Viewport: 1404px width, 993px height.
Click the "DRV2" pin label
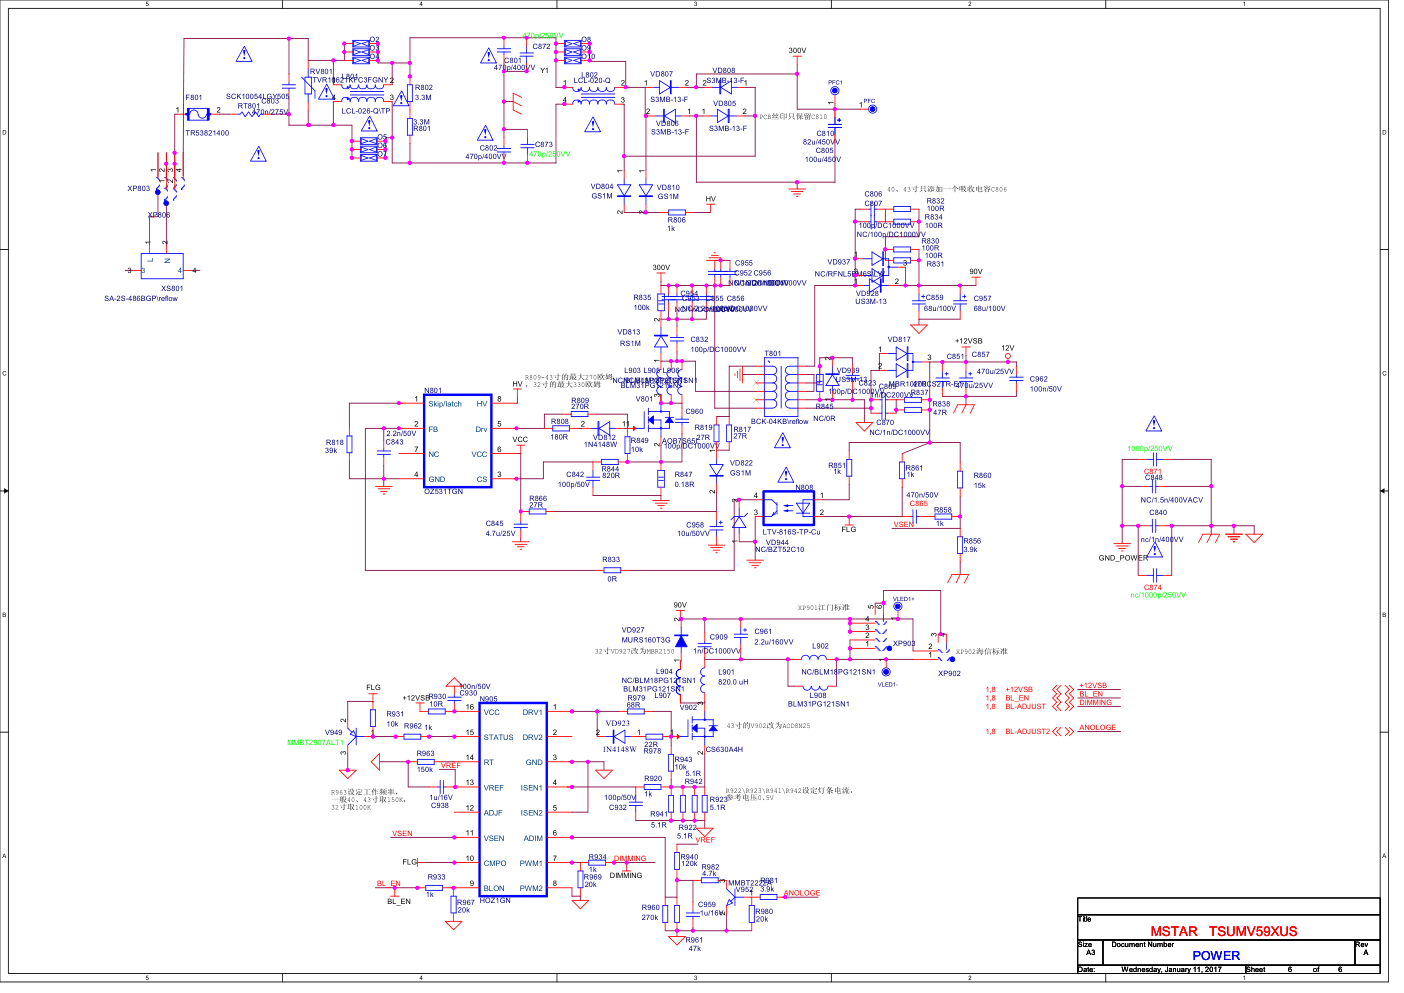[x=532, y=737]
